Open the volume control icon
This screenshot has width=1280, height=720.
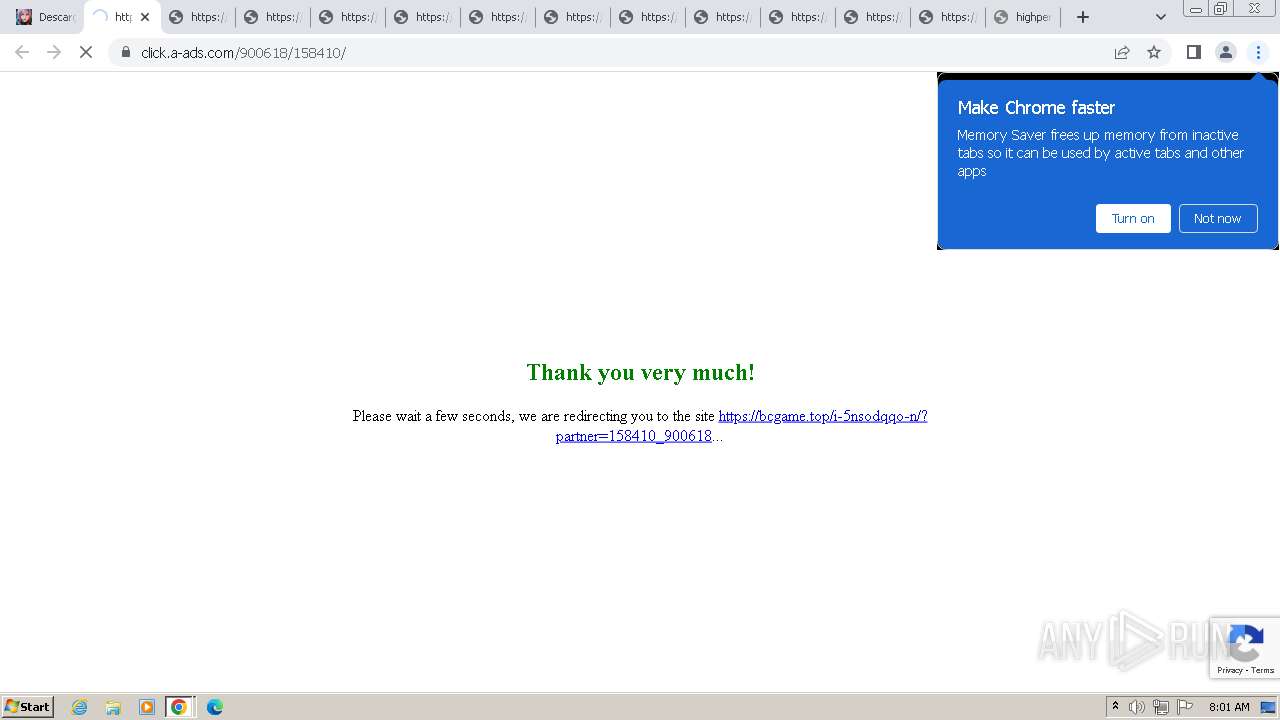pos(1137,707)
